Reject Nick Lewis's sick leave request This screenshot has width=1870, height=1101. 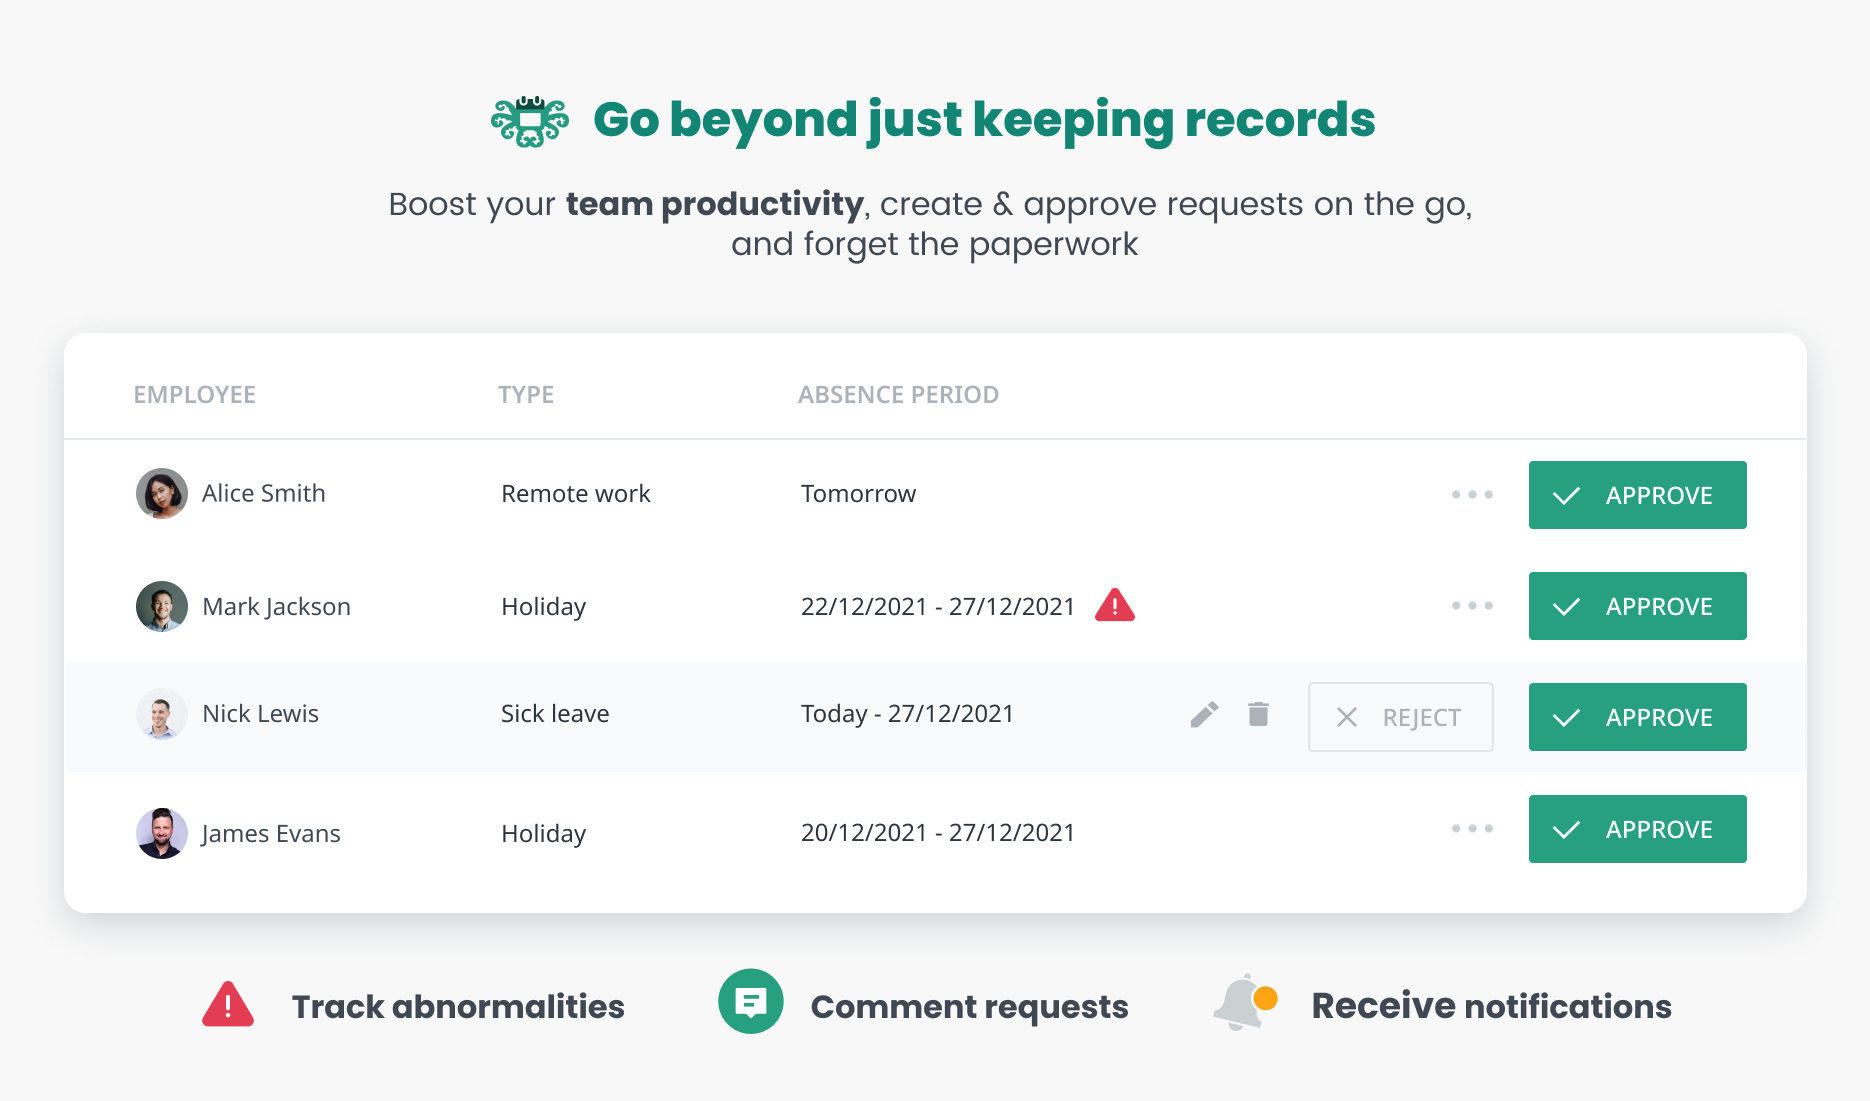1400,717
